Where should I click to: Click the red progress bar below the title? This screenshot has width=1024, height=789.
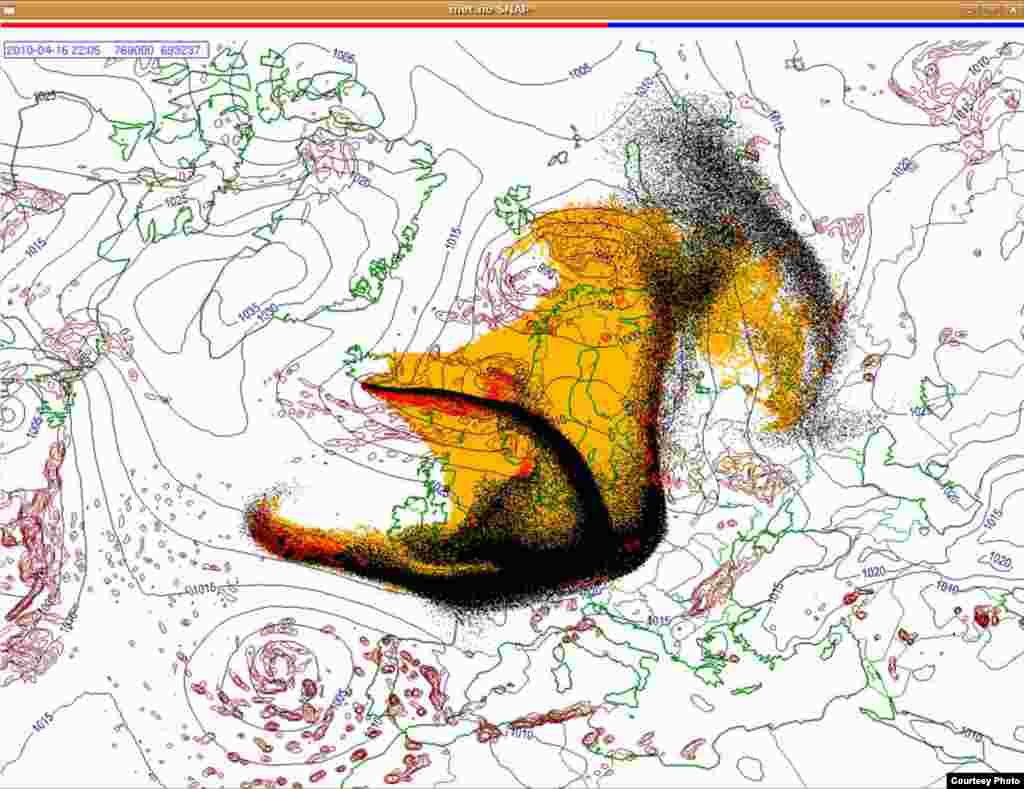300,22
